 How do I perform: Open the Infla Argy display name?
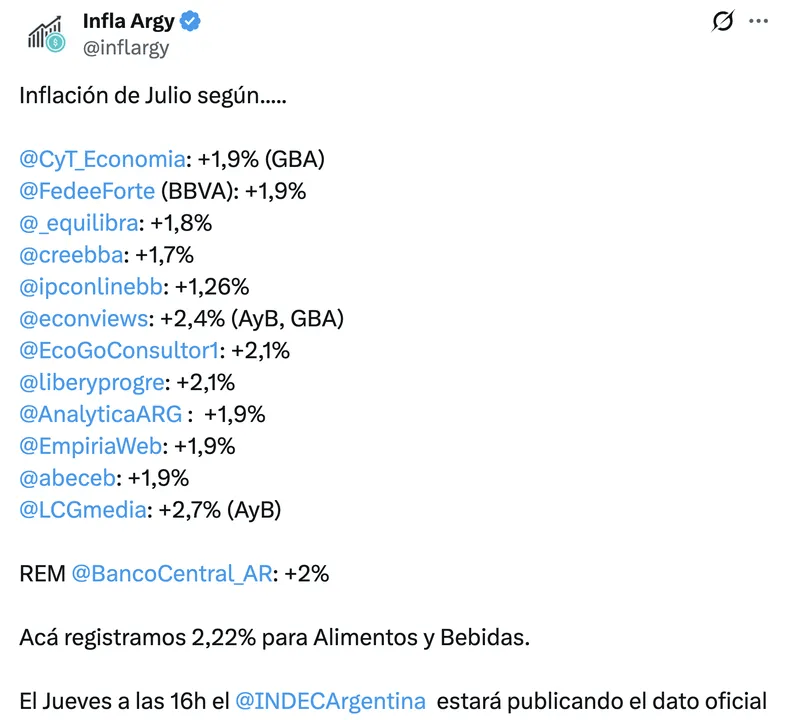[x=128, y=22]
